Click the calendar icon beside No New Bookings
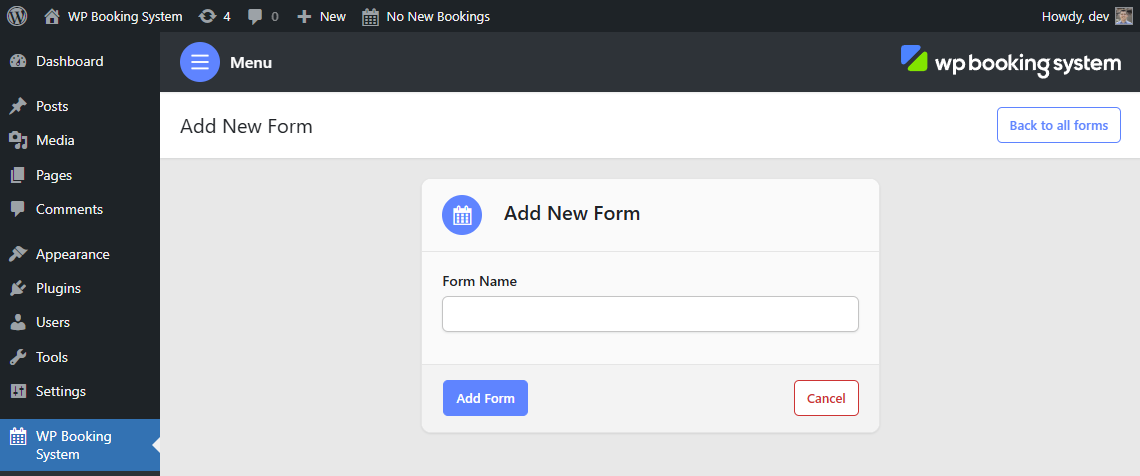Viewport: 1140px width, 476px height. tap(370, 16)
